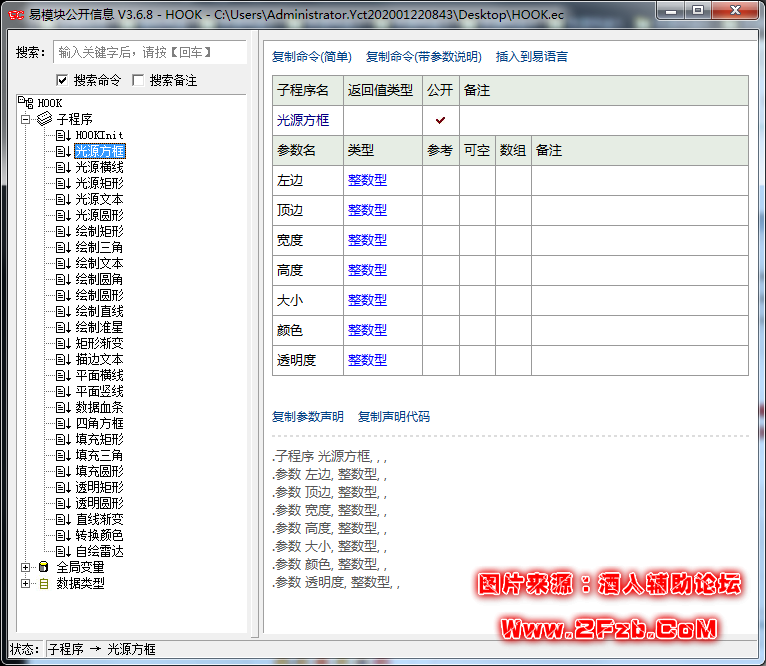Viewport: 766px width, 666px height.
Task: Collapse the 子程序 tree node
Action: click(x=26, y=119)
